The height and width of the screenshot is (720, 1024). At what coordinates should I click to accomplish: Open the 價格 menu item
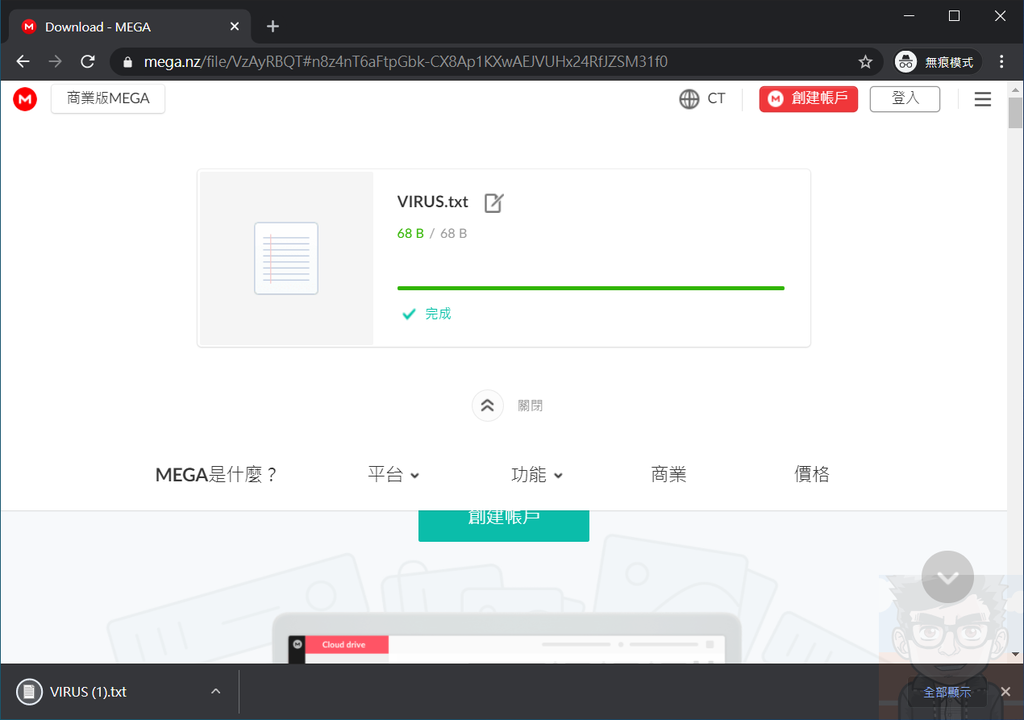coord(812,474)
